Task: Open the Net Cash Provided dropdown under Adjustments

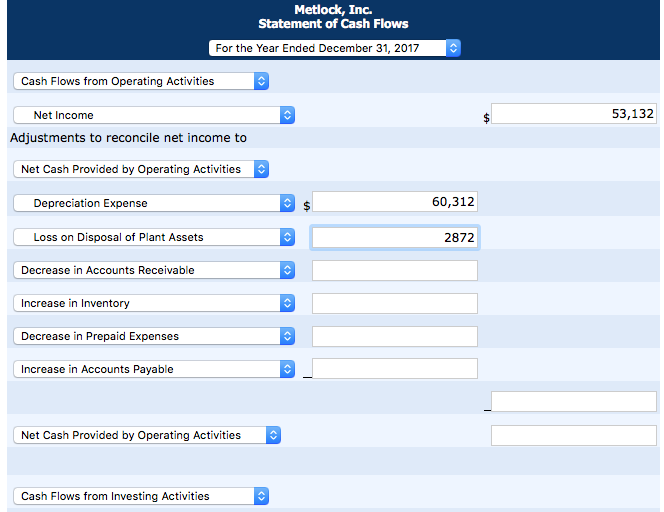Action: pos(141,169)
